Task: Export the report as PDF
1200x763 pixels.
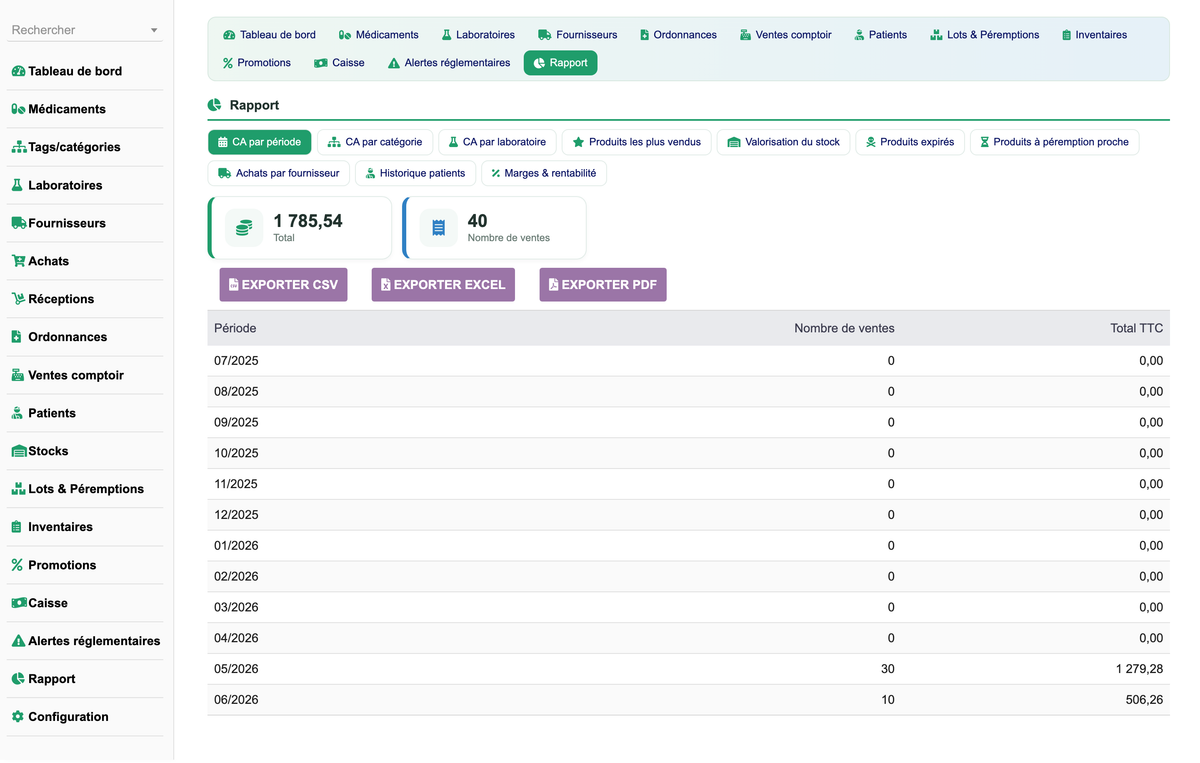Action: click(x=603, y=285)
